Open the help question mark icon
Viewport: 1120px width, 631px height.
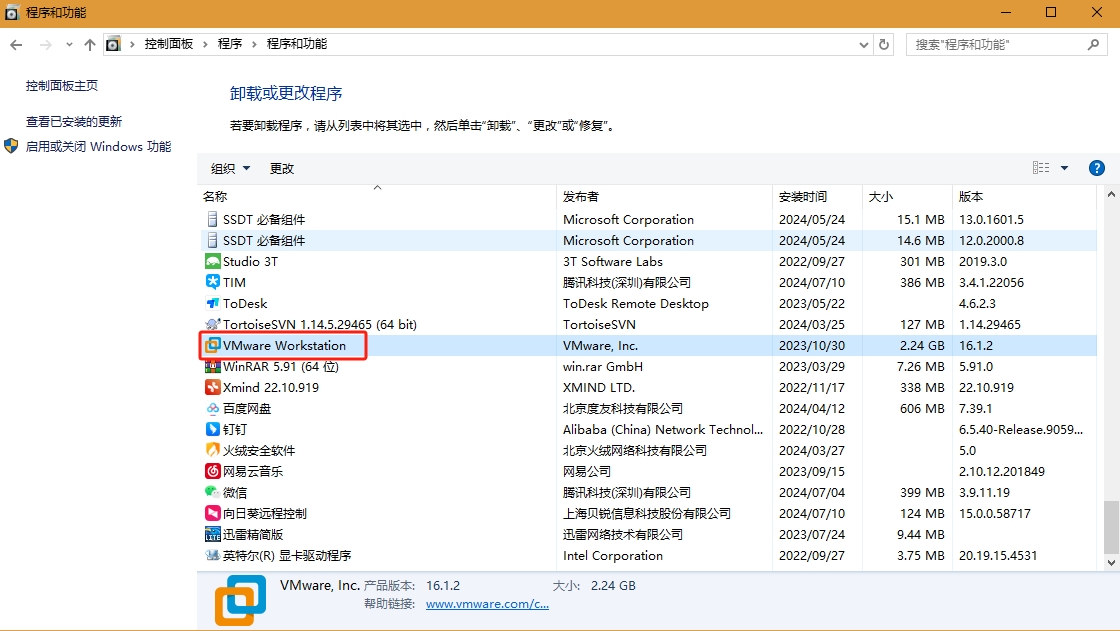(x=1096, y=168)
